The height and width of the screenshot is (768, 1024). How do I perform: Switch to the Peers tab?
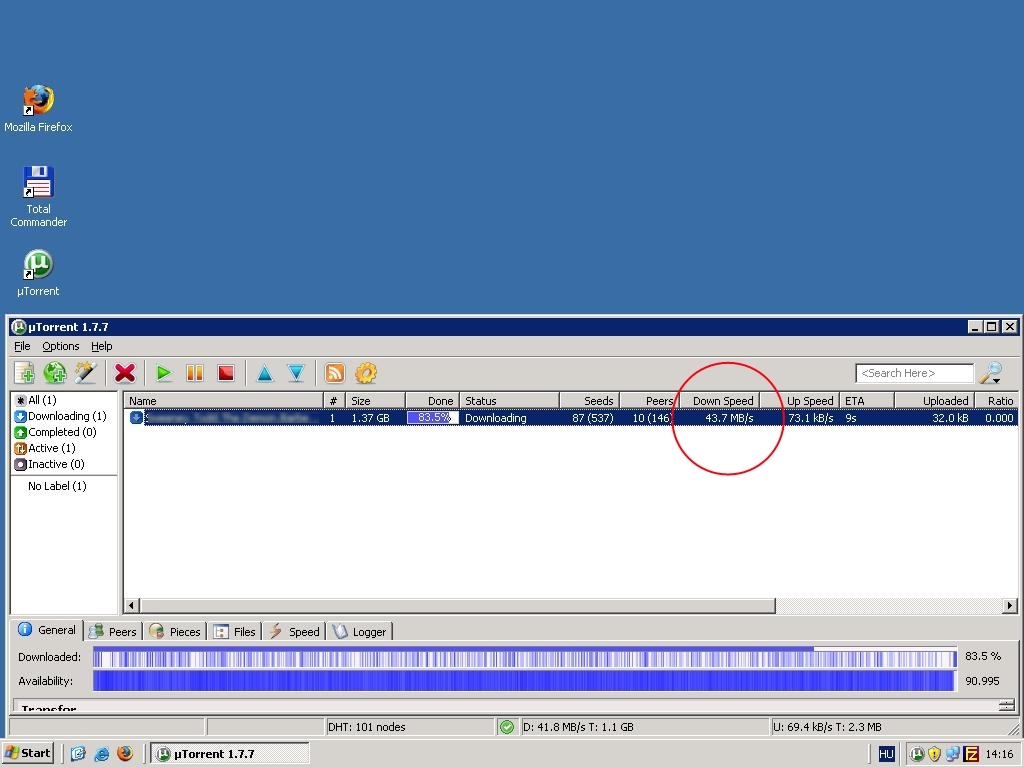pyautogui.click(x=113, y=631)
